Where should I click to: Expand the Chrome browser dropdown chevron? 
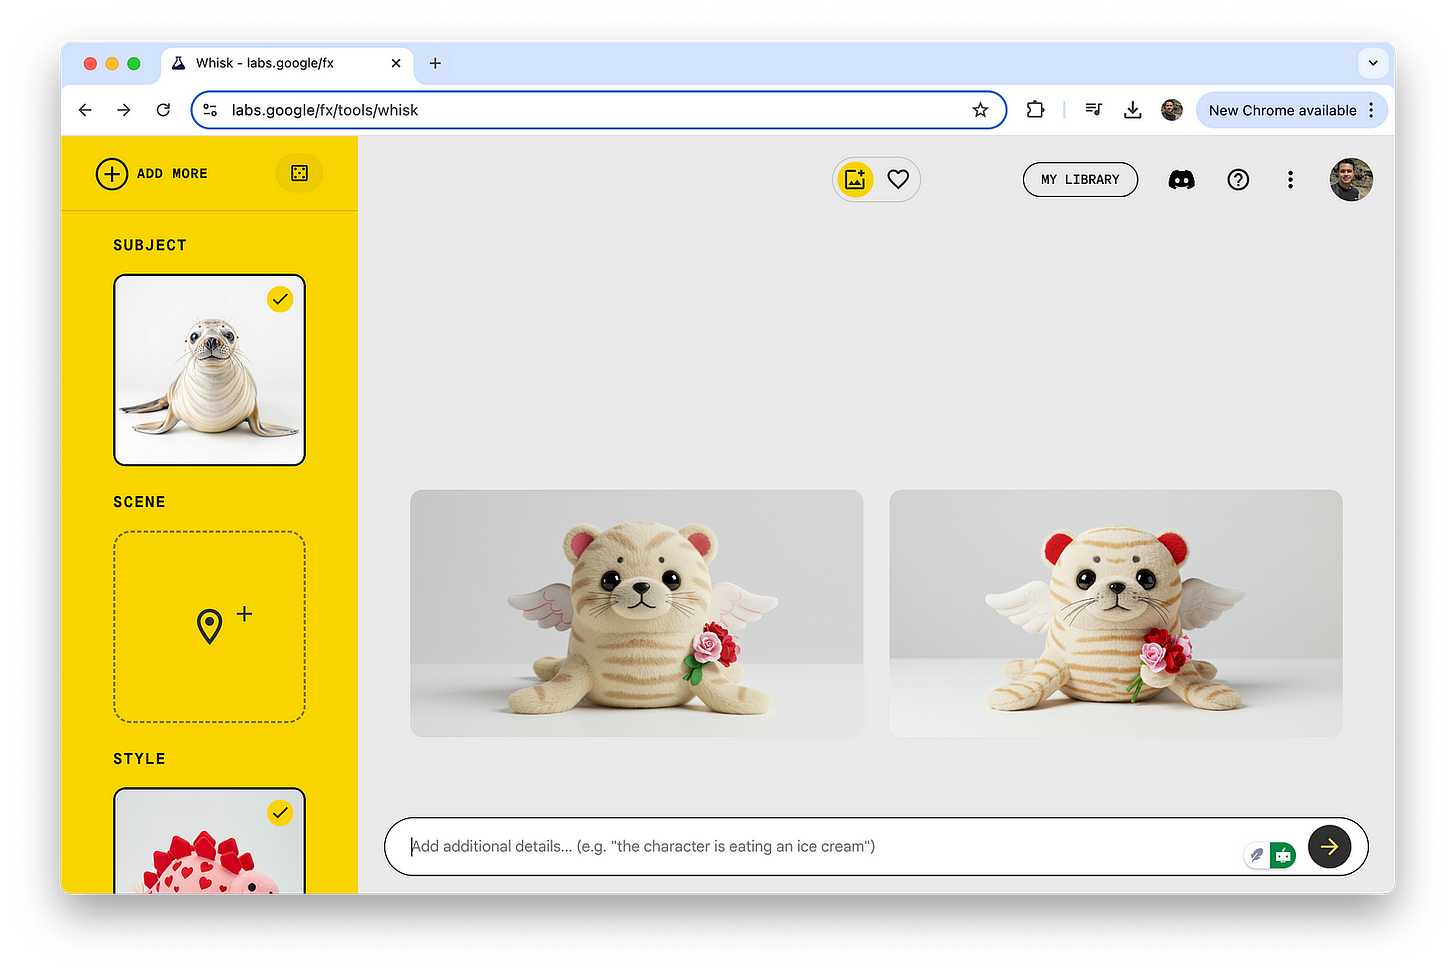click(1373, 63)
